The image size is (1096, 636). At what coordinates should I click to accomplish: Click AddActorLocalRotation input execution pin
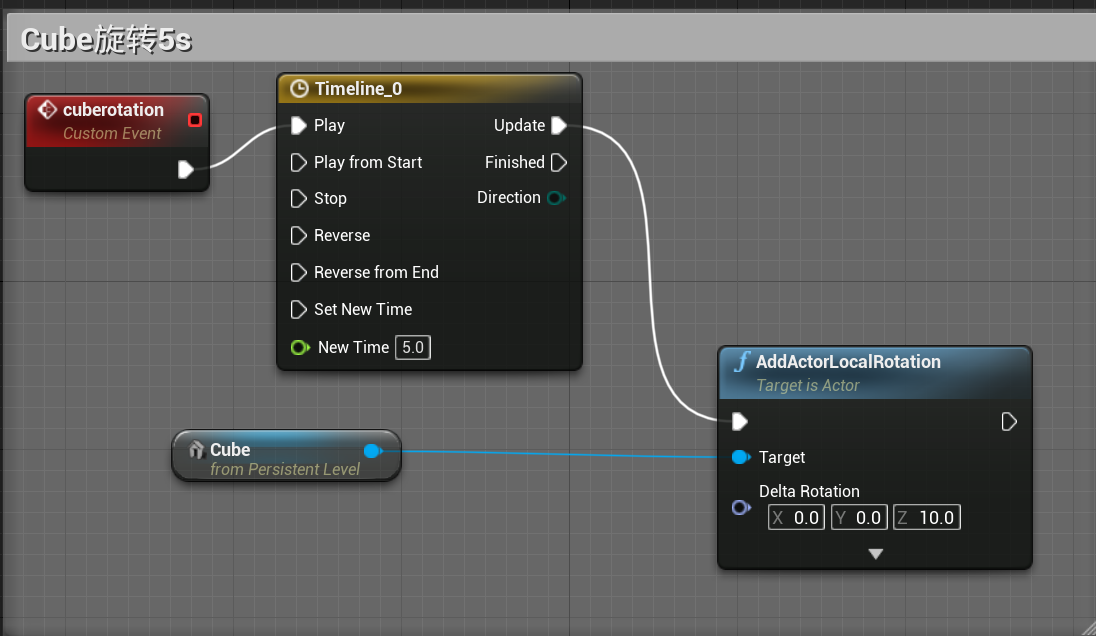[x=740, y=421]
